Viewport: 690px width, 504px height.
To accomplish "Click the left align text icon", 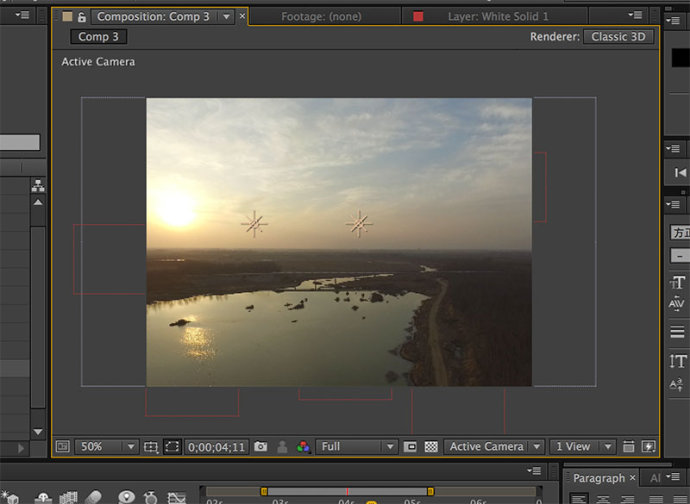I will [x=579, y=499].
